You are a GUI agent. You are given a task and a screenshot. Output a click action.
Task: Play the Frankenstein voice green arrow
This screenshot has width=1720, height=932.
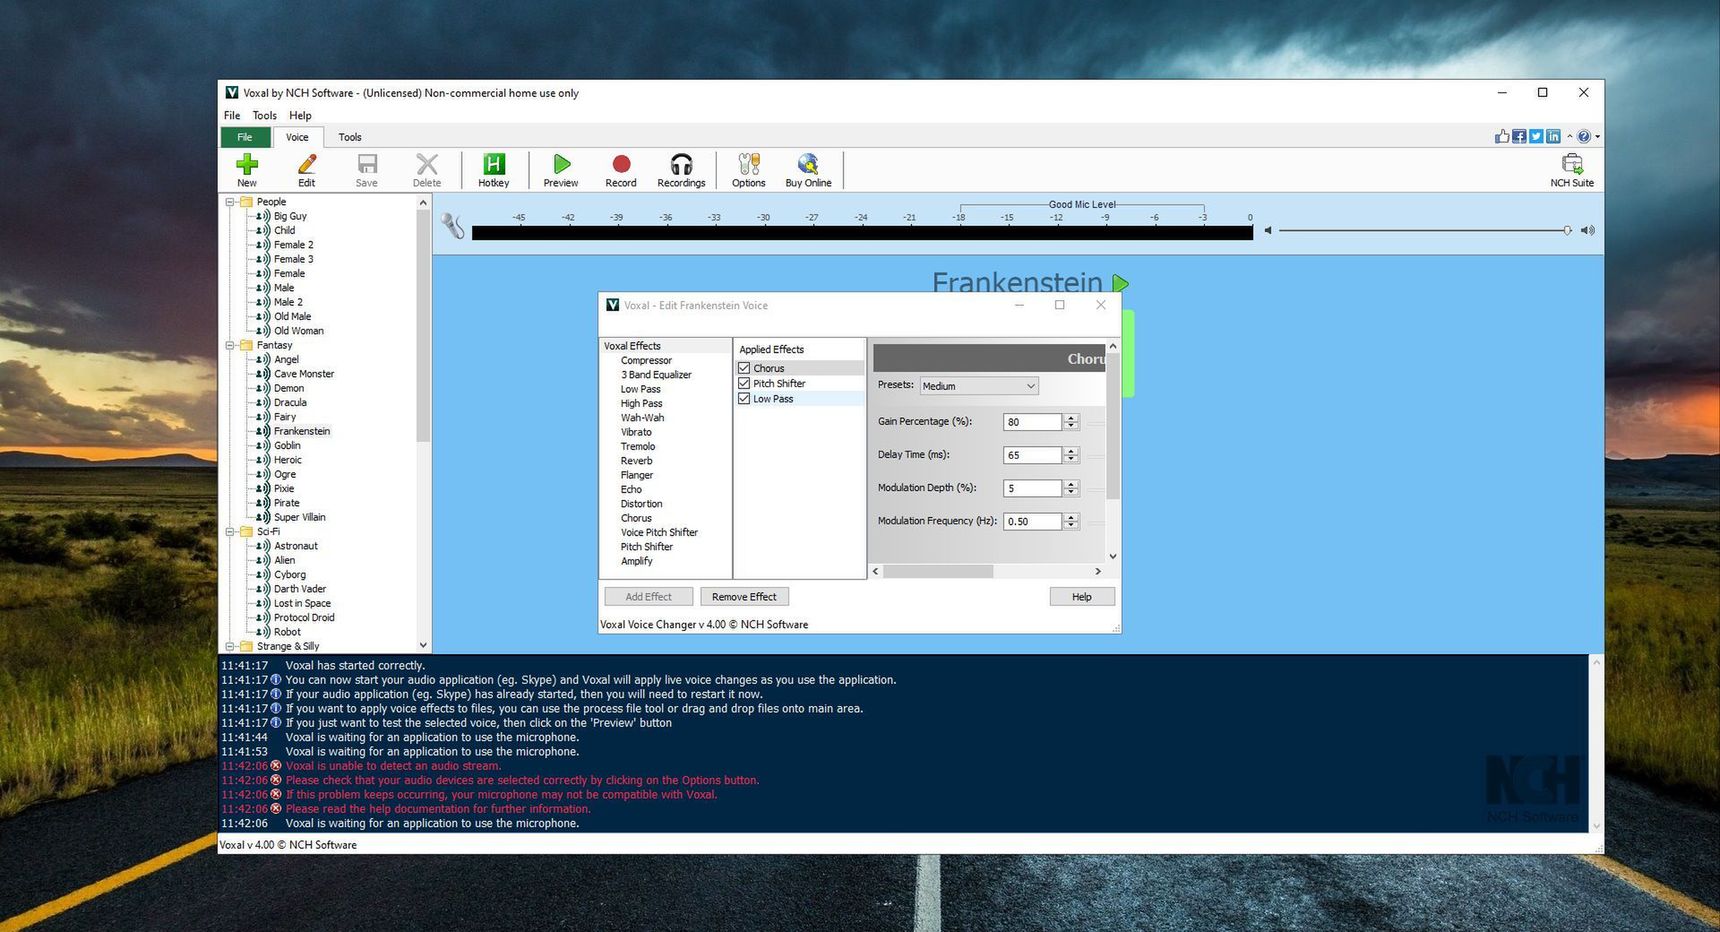pos(1120,284)
